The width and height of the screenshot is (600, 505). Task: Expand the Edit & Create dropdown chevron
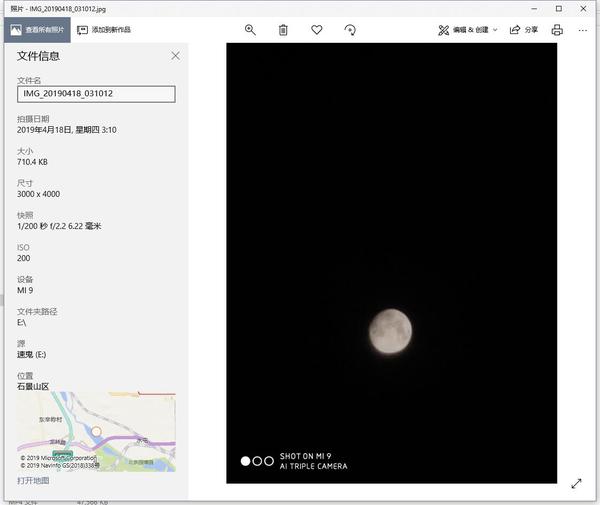[495, 30]
